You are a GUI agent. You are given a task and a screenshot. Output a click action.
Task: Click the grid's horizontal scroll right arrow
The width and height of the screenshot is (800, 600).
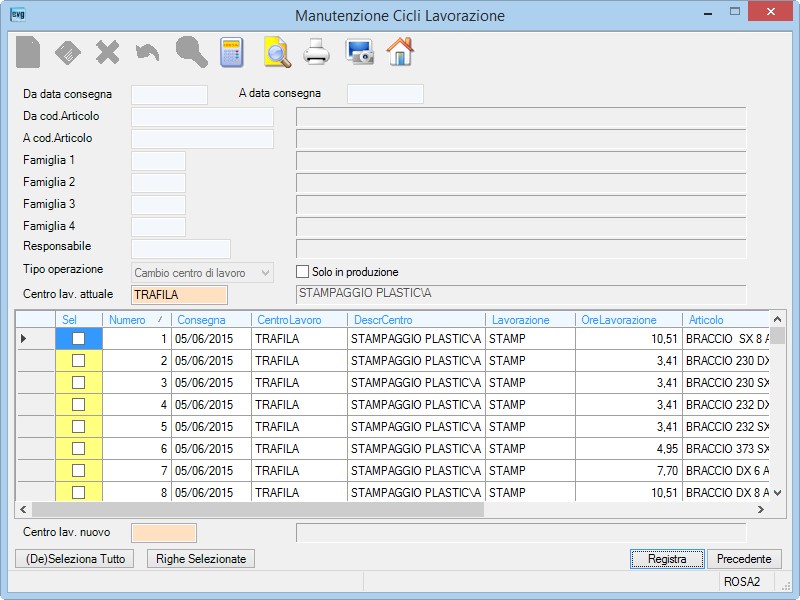(x=761, y=509)
